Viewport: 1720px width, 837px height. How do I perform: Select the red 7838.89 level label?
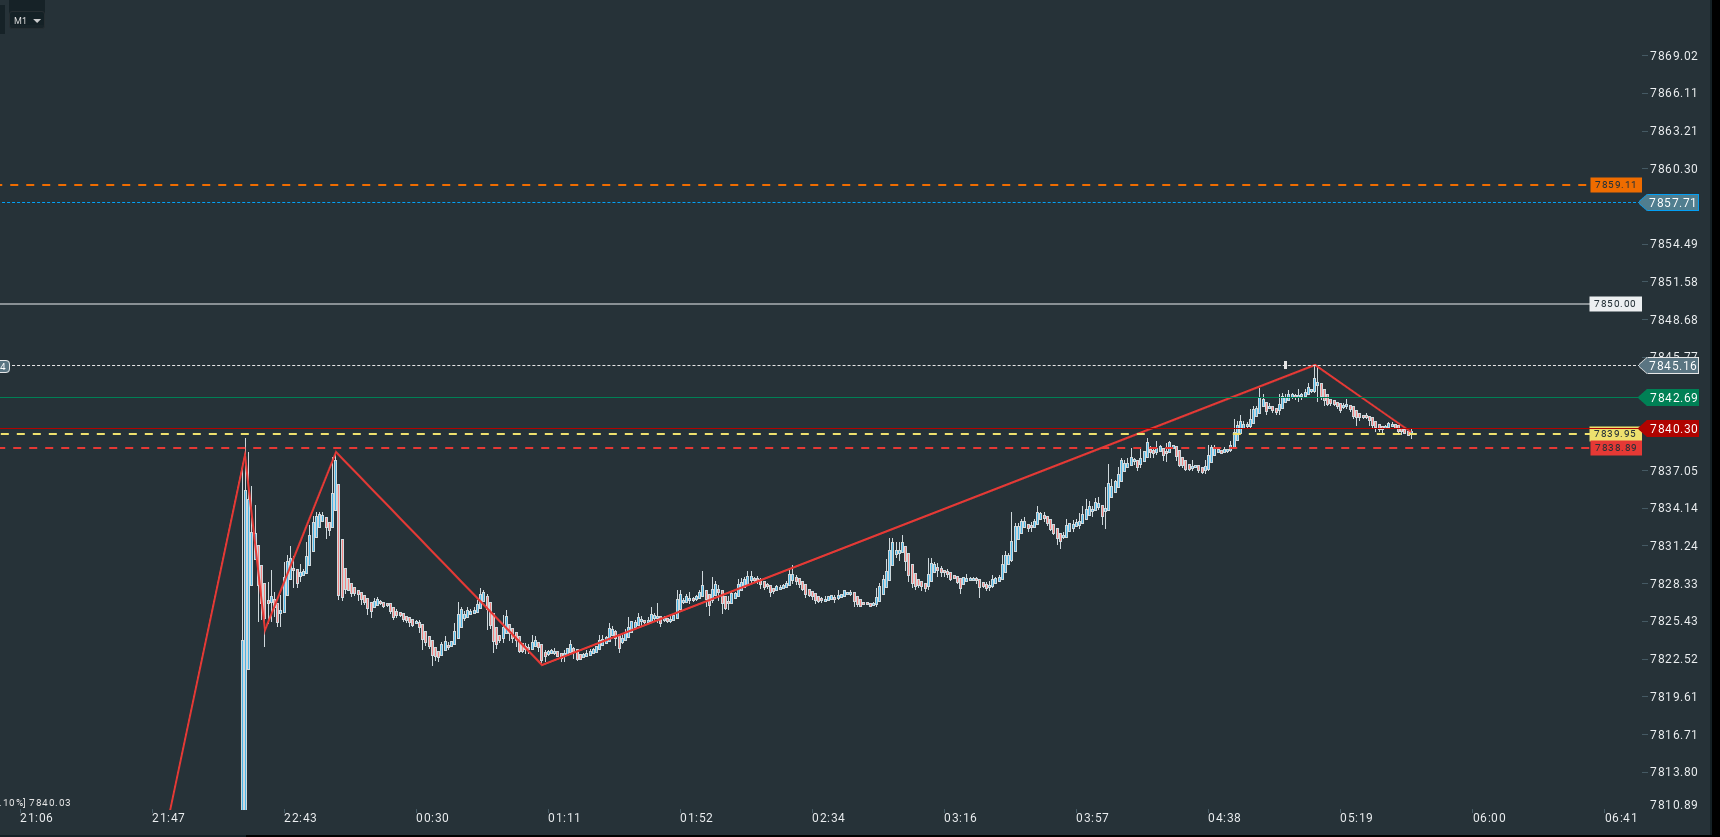(x=1615, y=448)
